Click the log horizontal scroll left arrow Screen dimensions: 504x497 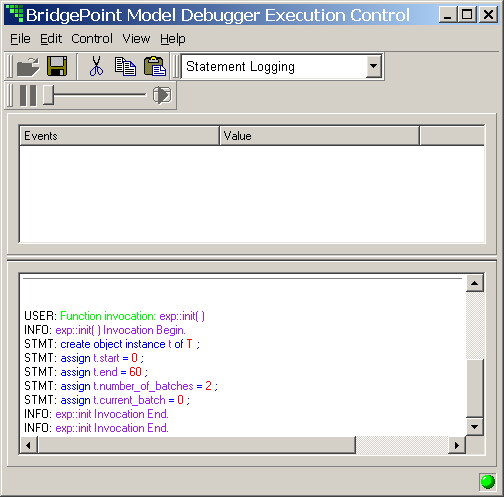(x=29, y=445)
